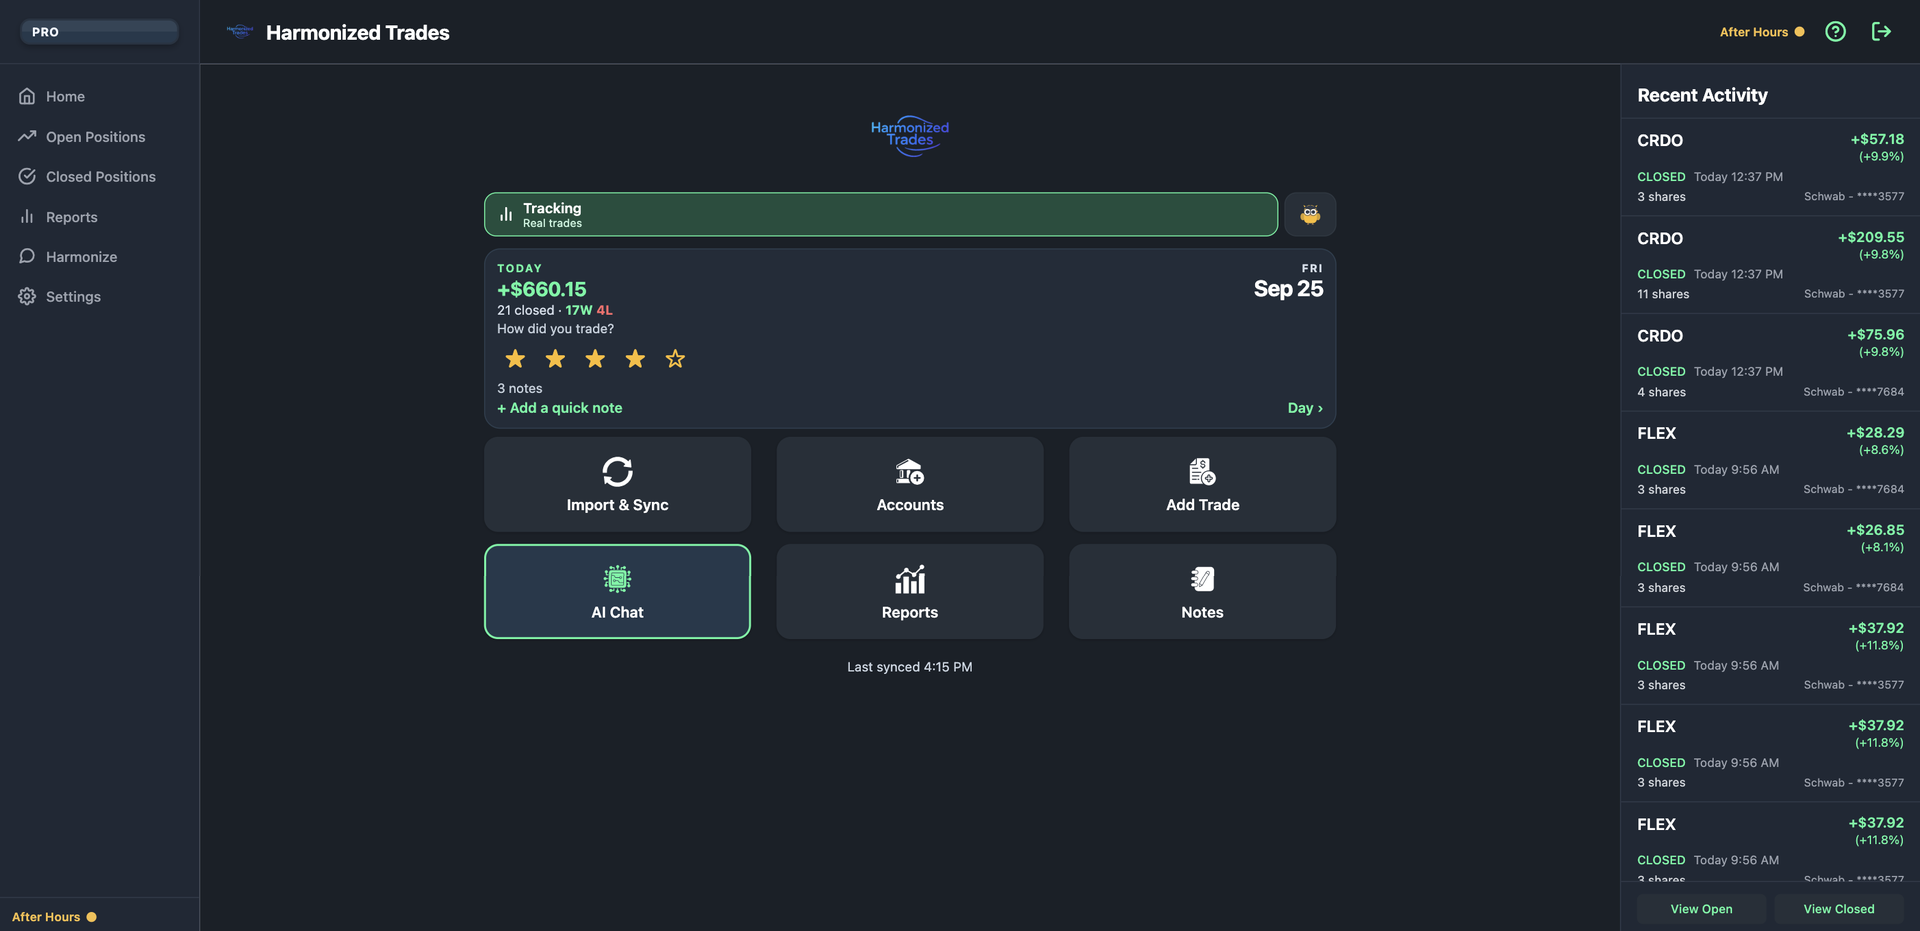Open the Notes tile
This screenshot has width=1920, height=931.
(1202, 591)
